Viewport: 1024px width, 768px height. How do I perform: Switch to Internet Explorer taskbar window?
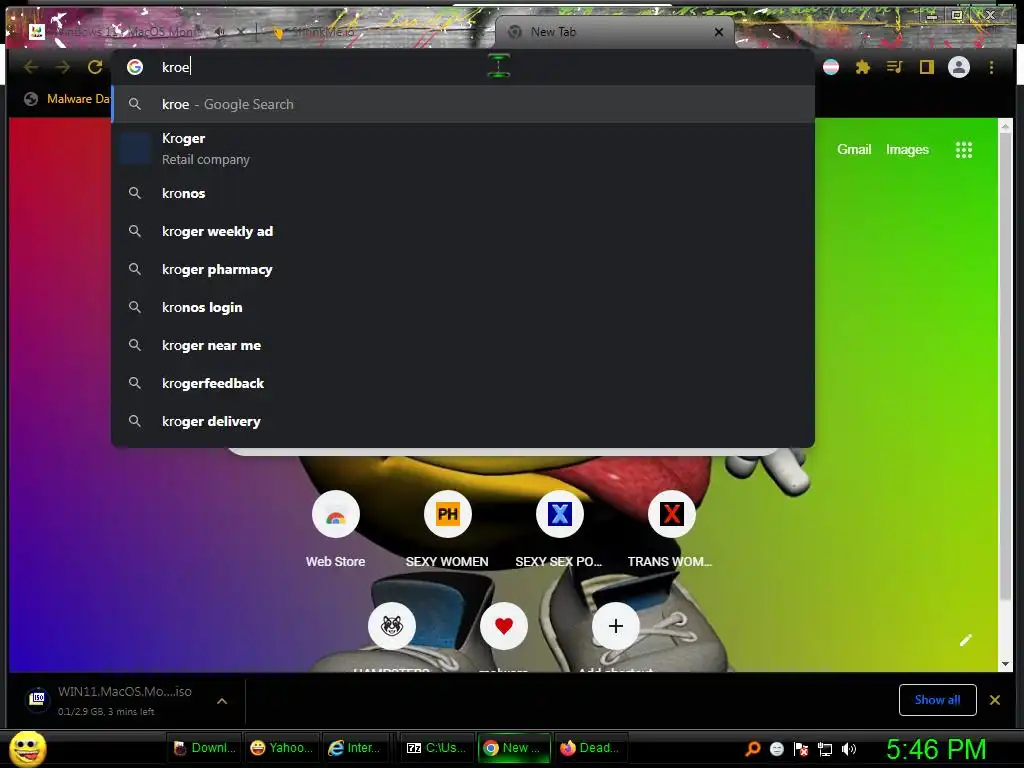(355, 748)
